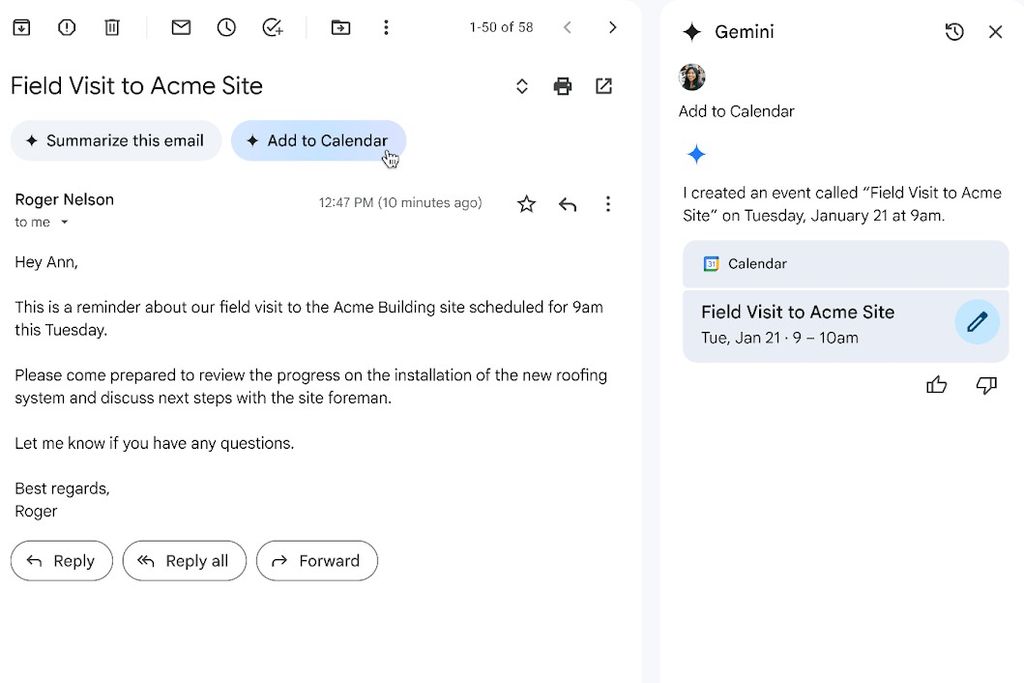Archive the email
Image resolution: width=1024 pixels, height=683 pixels.
21,27
